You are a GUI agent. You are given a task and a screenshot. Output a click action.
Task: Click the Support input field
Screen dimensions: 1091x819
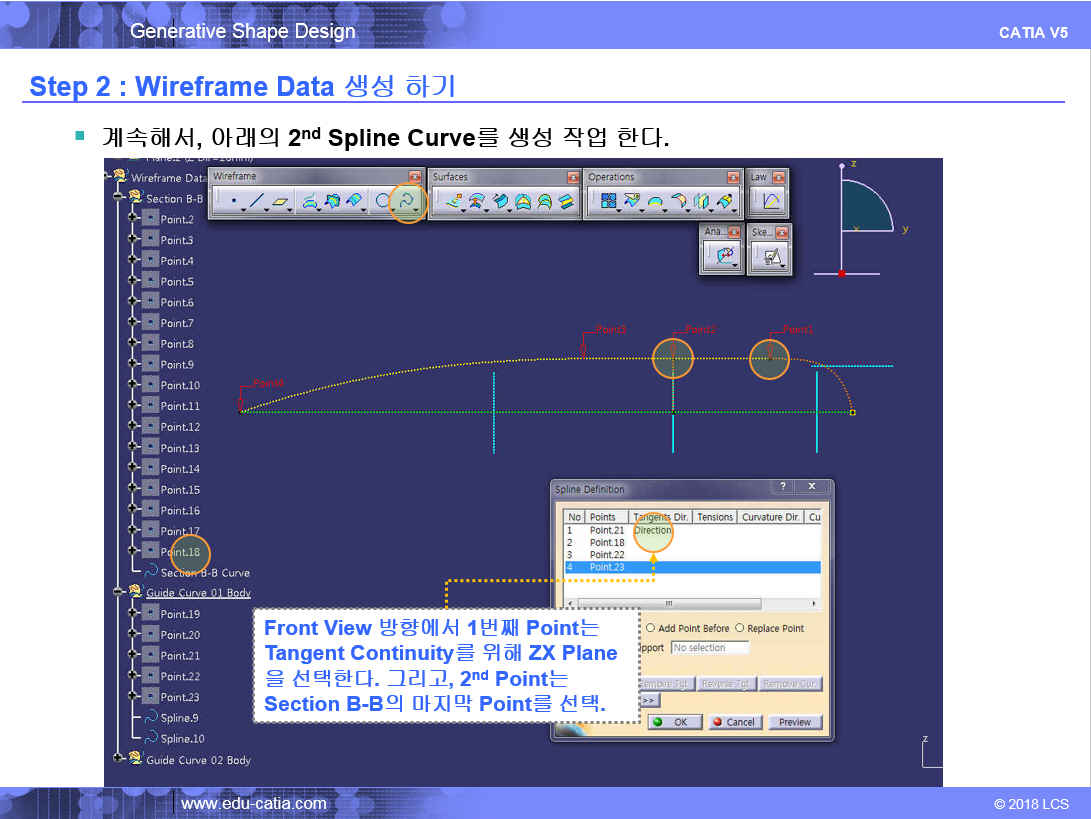point(710,648)
